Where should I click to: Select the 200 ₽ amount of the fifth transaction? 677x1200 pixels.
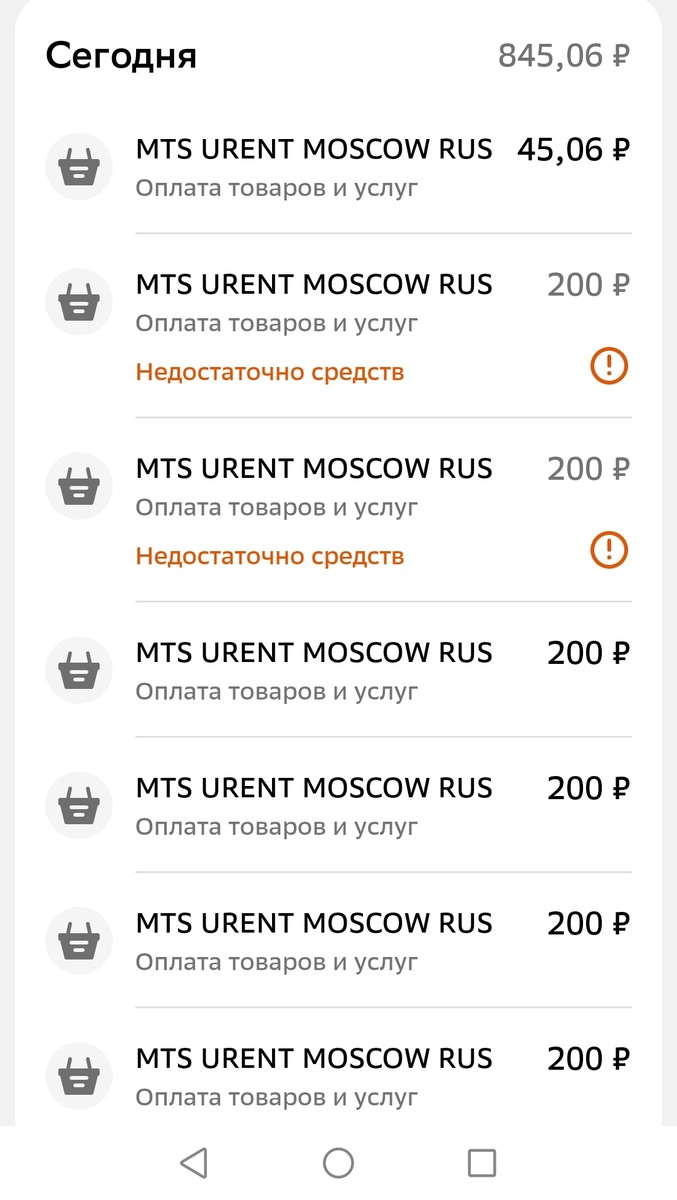click(587, 788)
